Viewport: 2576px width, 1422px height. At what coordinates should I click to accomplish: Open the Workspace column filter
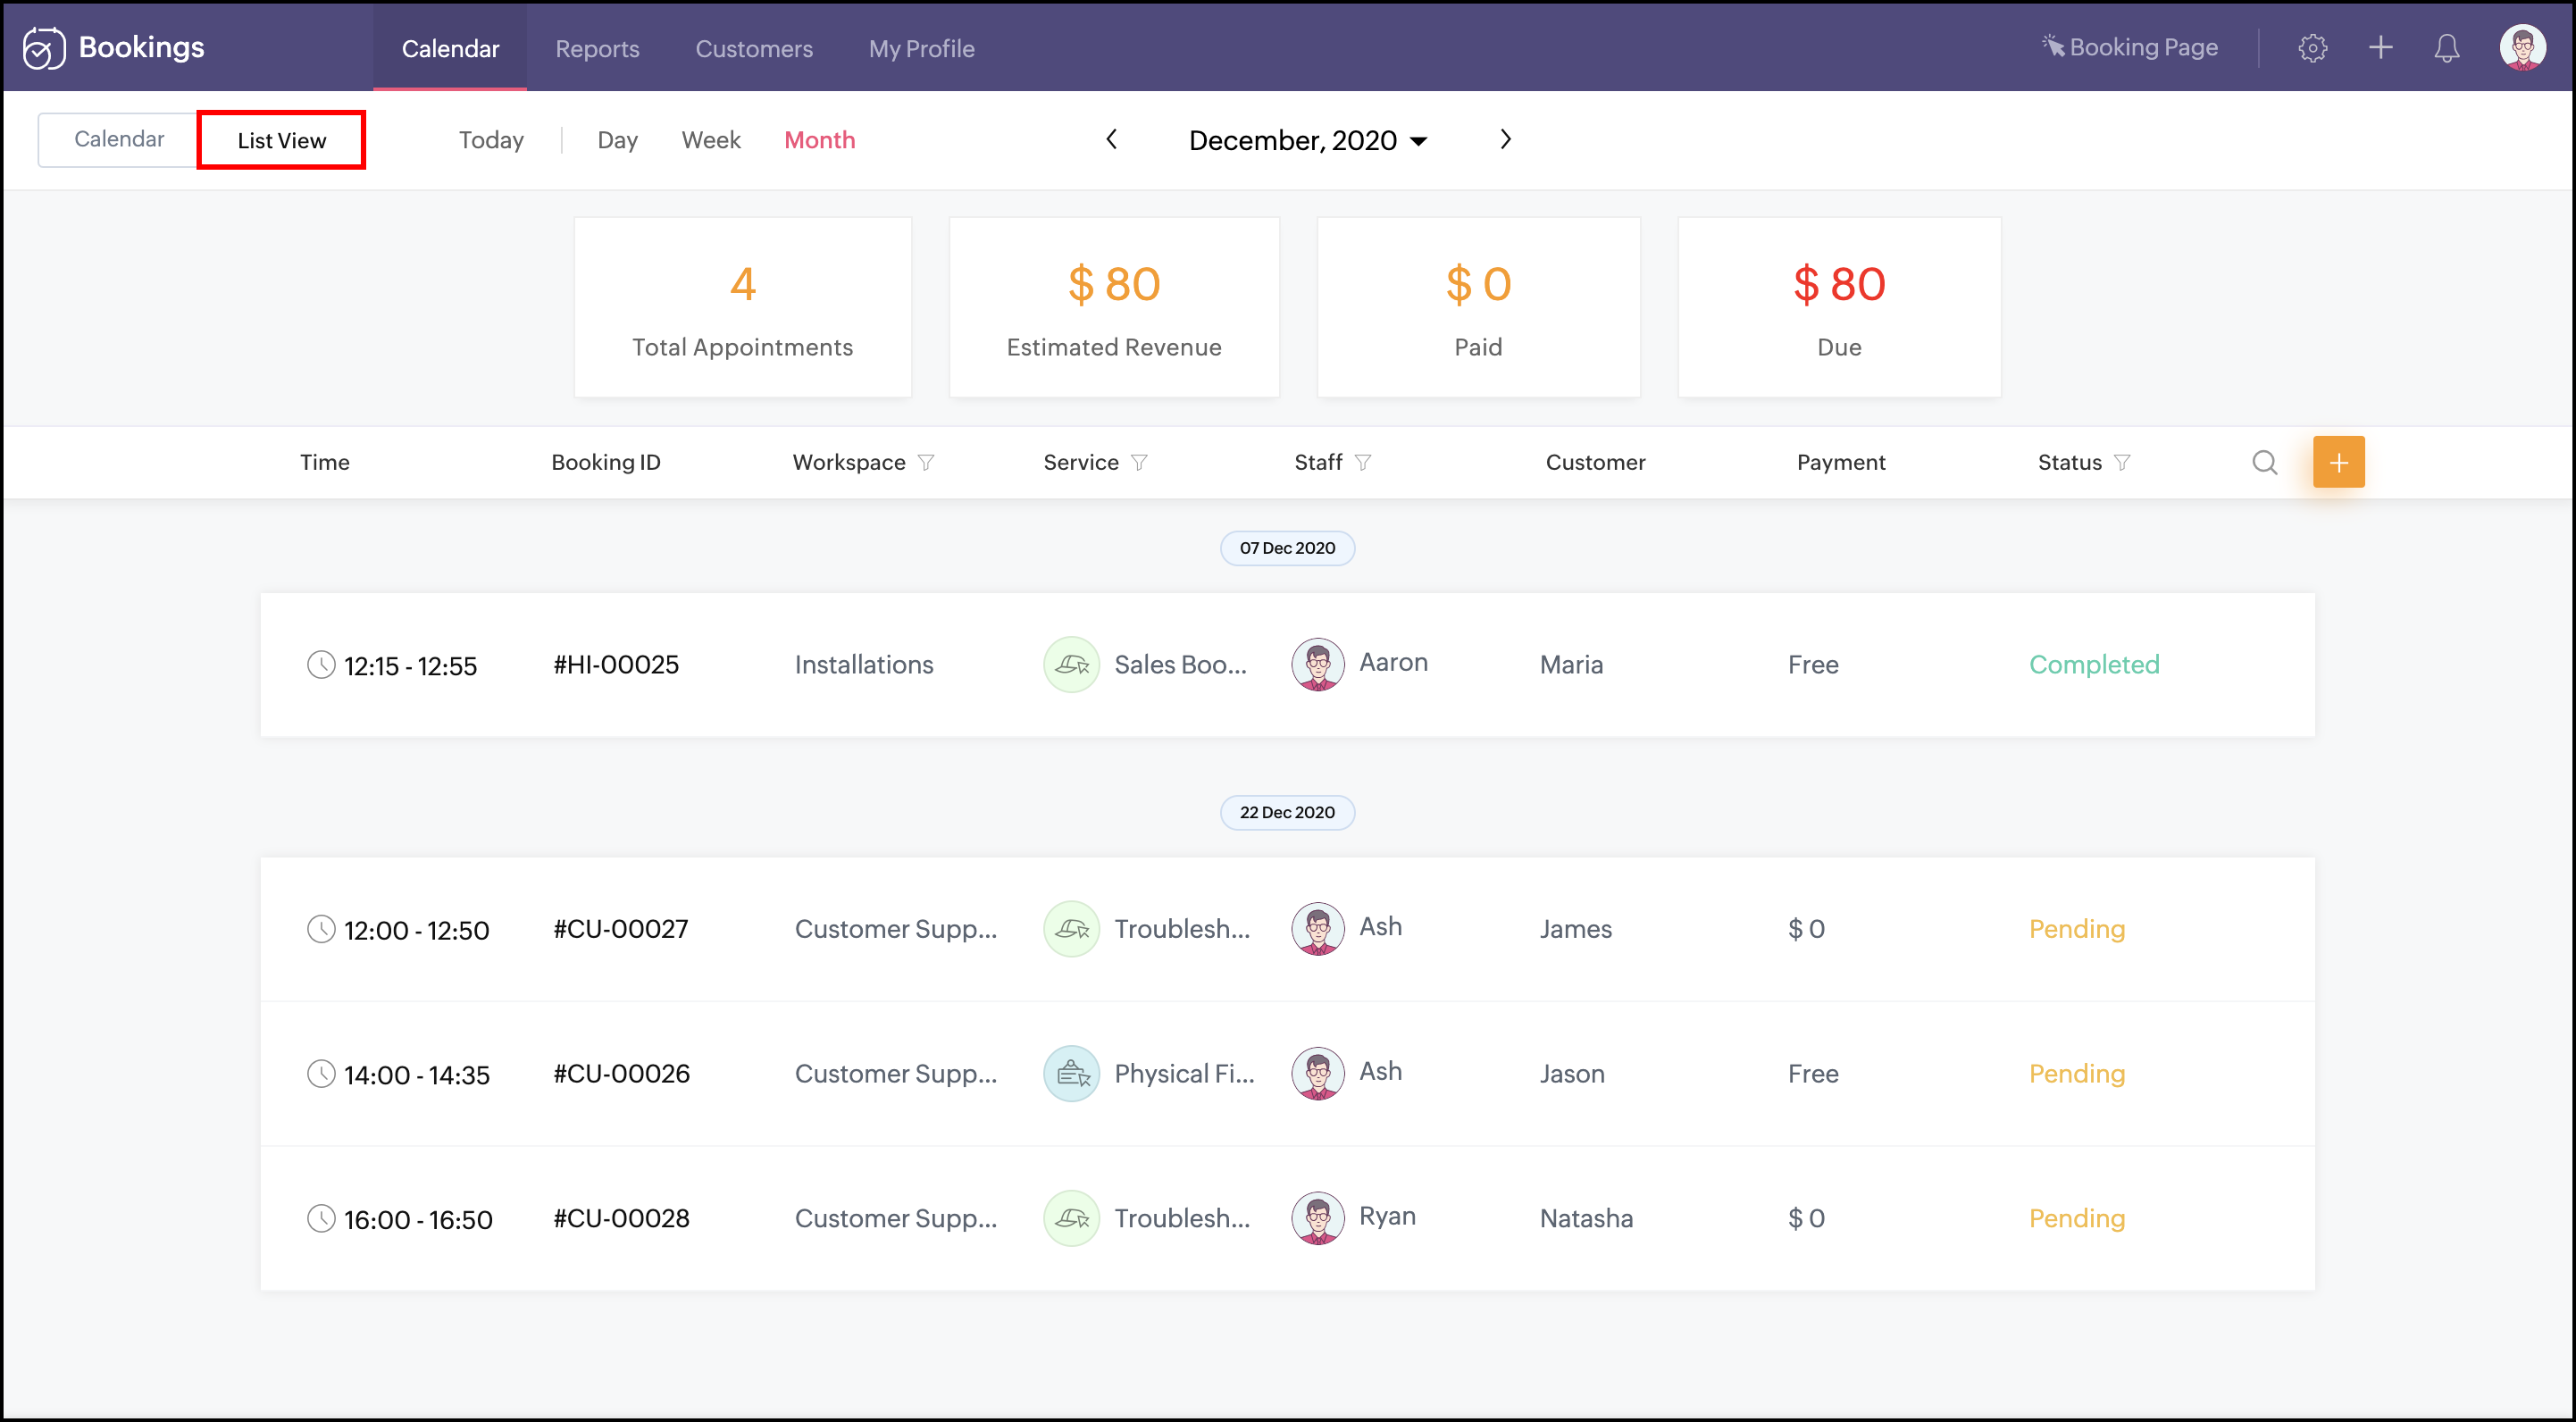(926, 462)
